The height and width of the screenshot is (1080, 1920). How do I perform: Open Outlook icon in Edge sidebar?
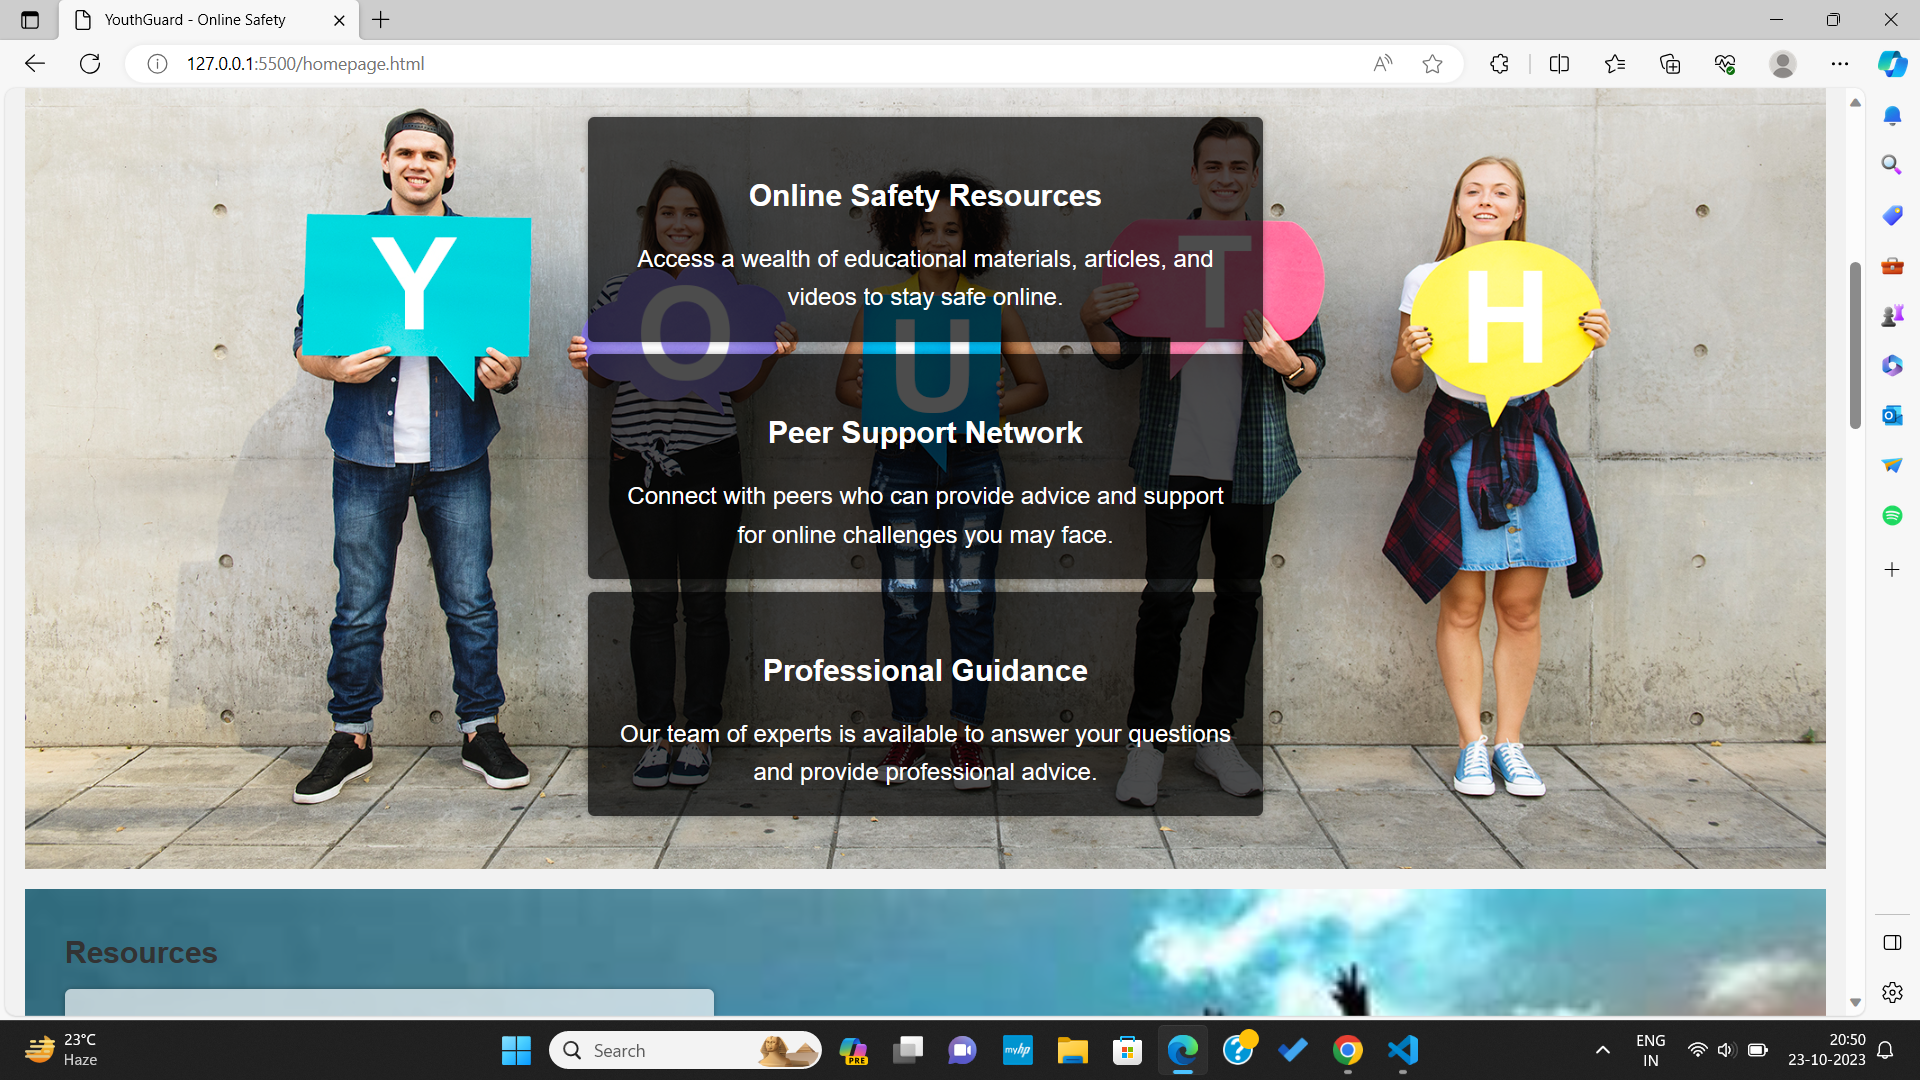coord(1891,415)
